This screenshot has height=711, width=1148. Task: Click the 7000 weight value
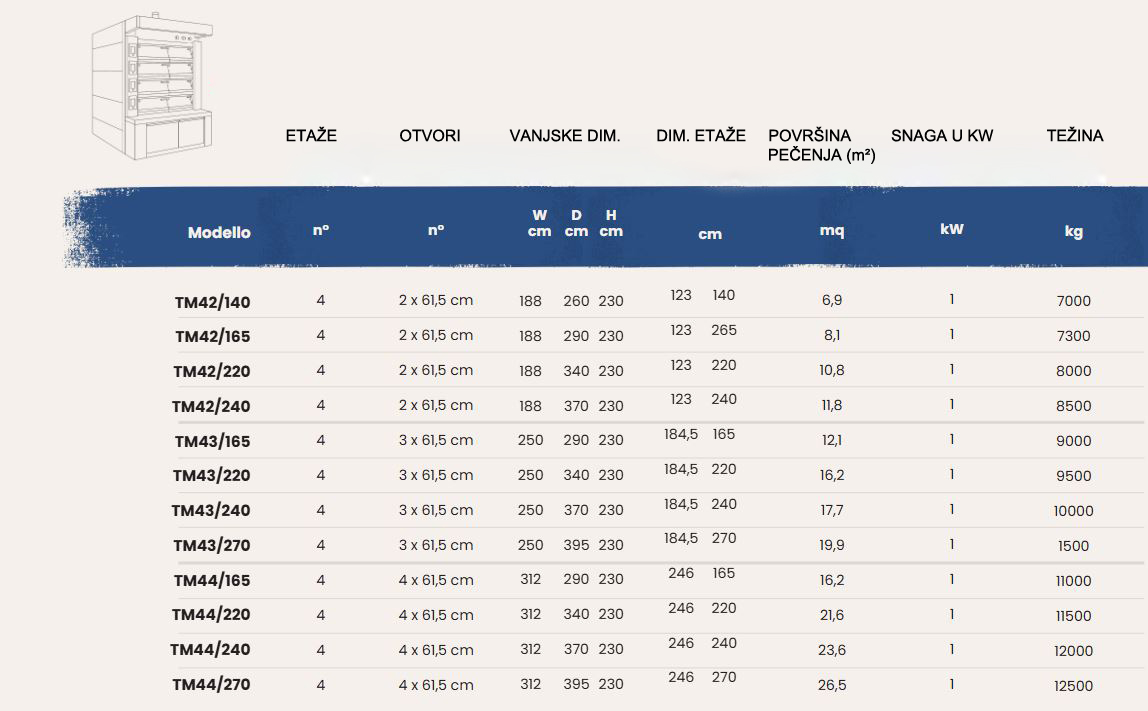pos(1073,301)
